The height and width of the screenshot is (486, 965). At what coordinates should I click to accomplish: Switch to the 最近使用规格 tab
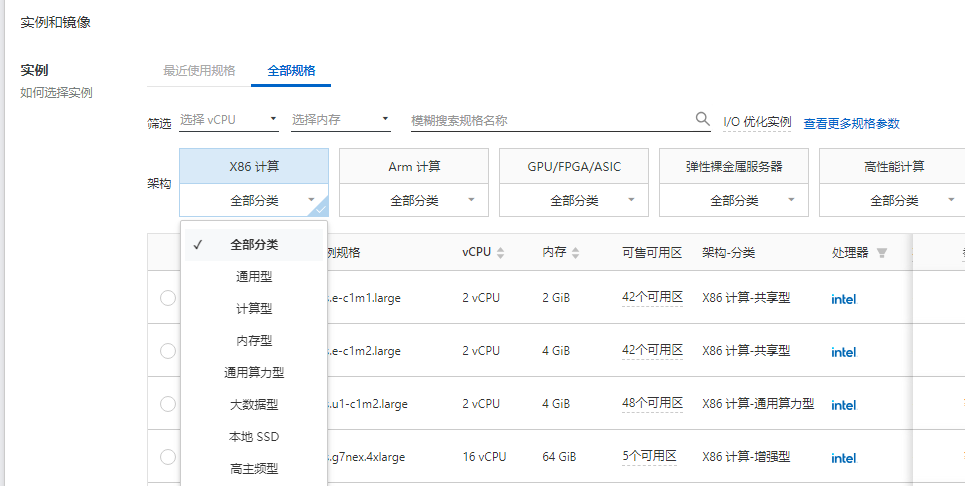pyautogui.click(x=199, y=70)
